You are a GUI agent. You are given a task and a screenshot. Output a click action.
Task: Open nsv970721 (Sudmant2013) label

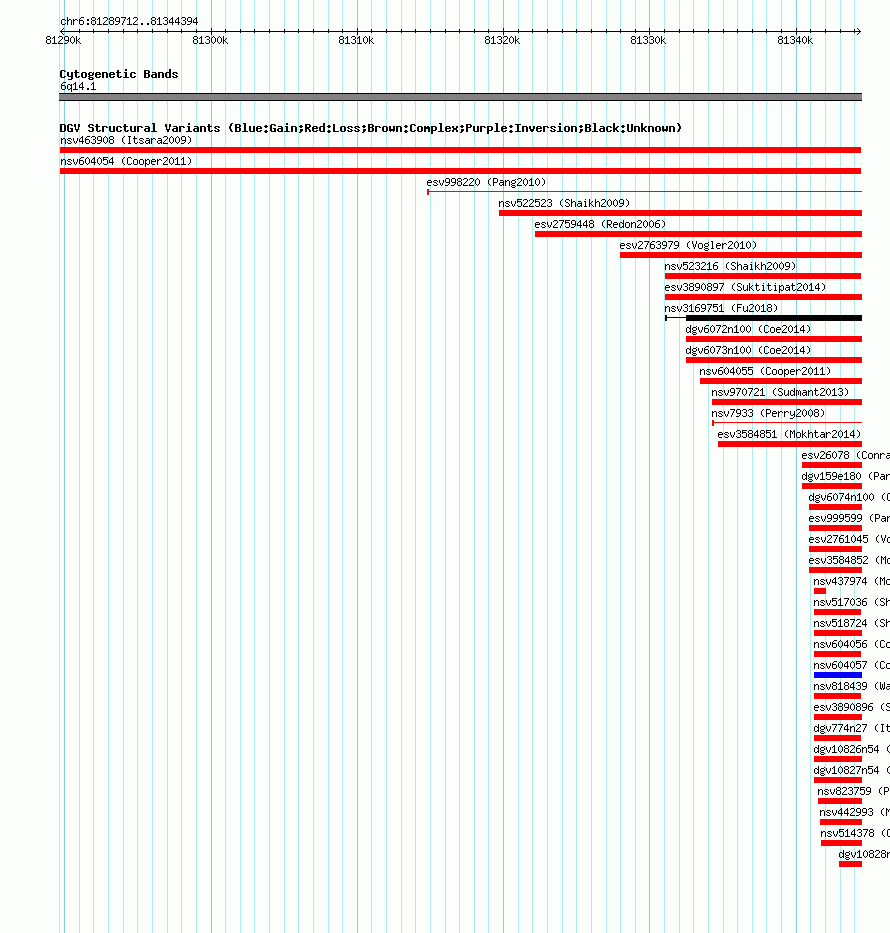coord(780,393)
